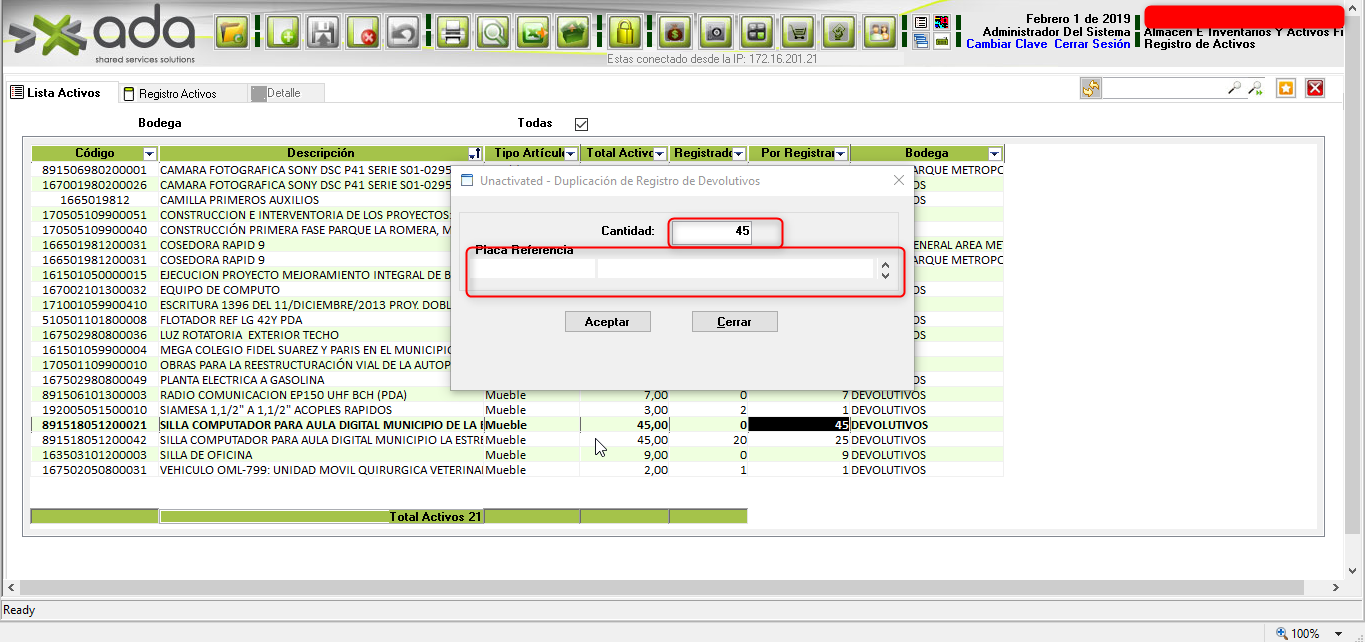
Task: Click the orange star favorites icon
Action: coord(1286,89)
